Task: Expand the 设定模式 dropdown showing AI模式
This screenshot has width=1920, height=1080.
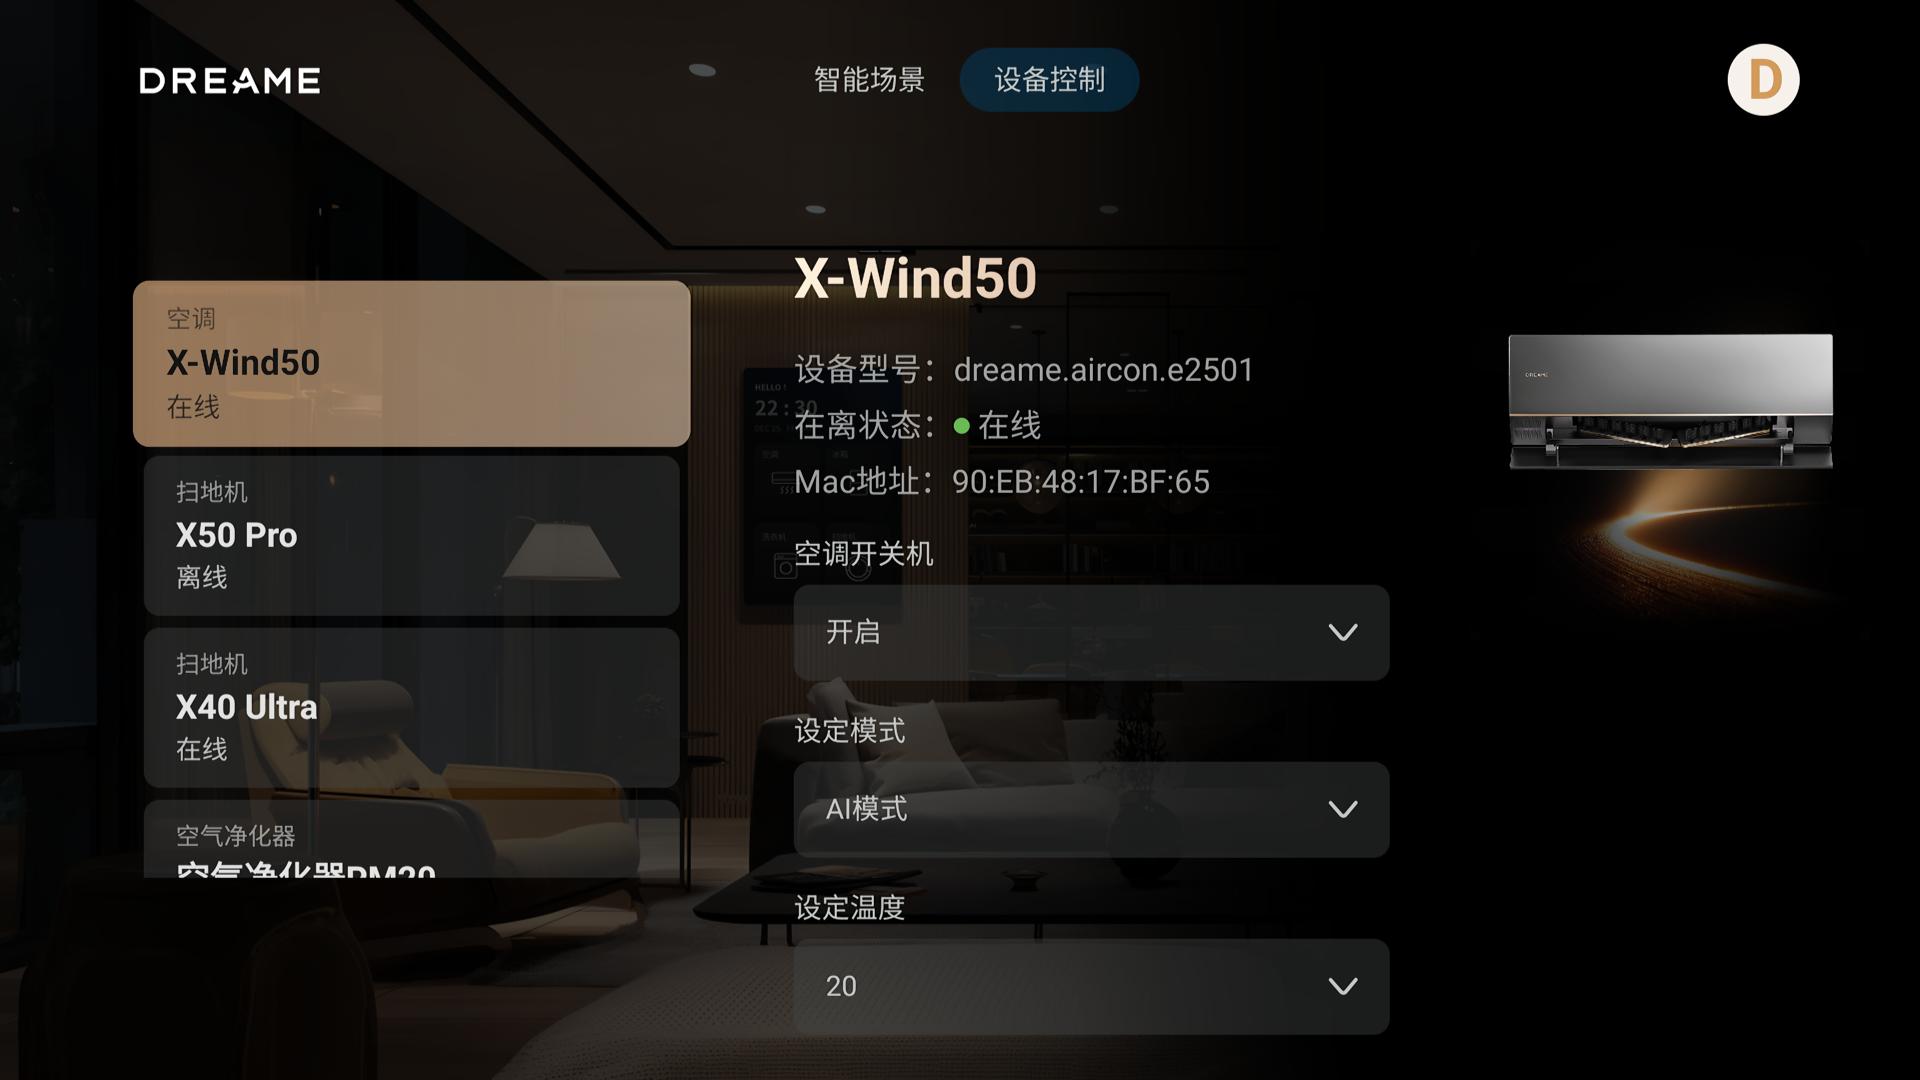Action: [1091, 810]
